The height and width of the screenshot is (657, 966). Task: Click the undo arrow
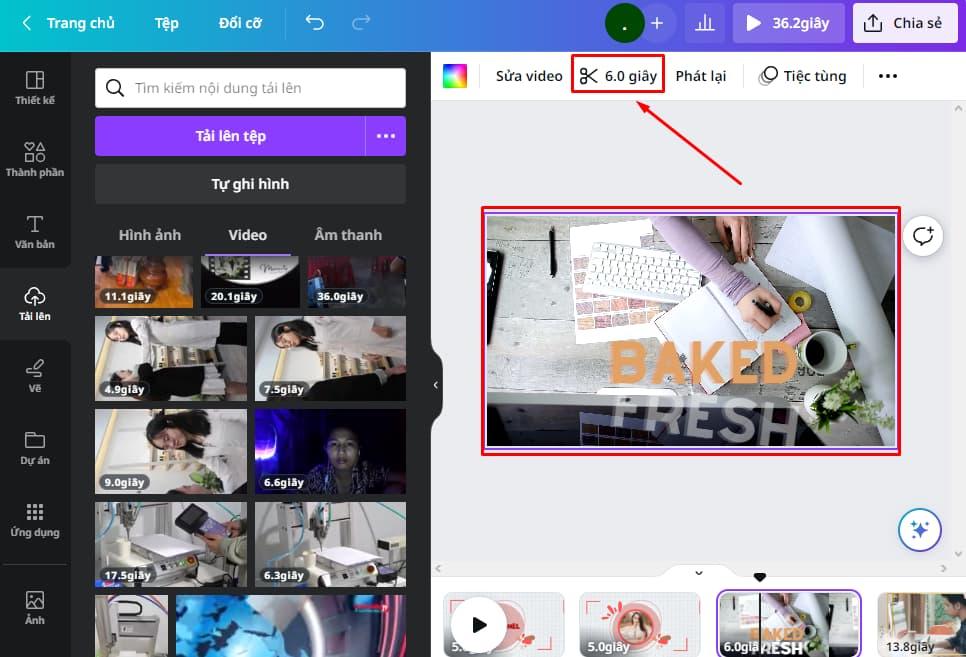point(314,22)
